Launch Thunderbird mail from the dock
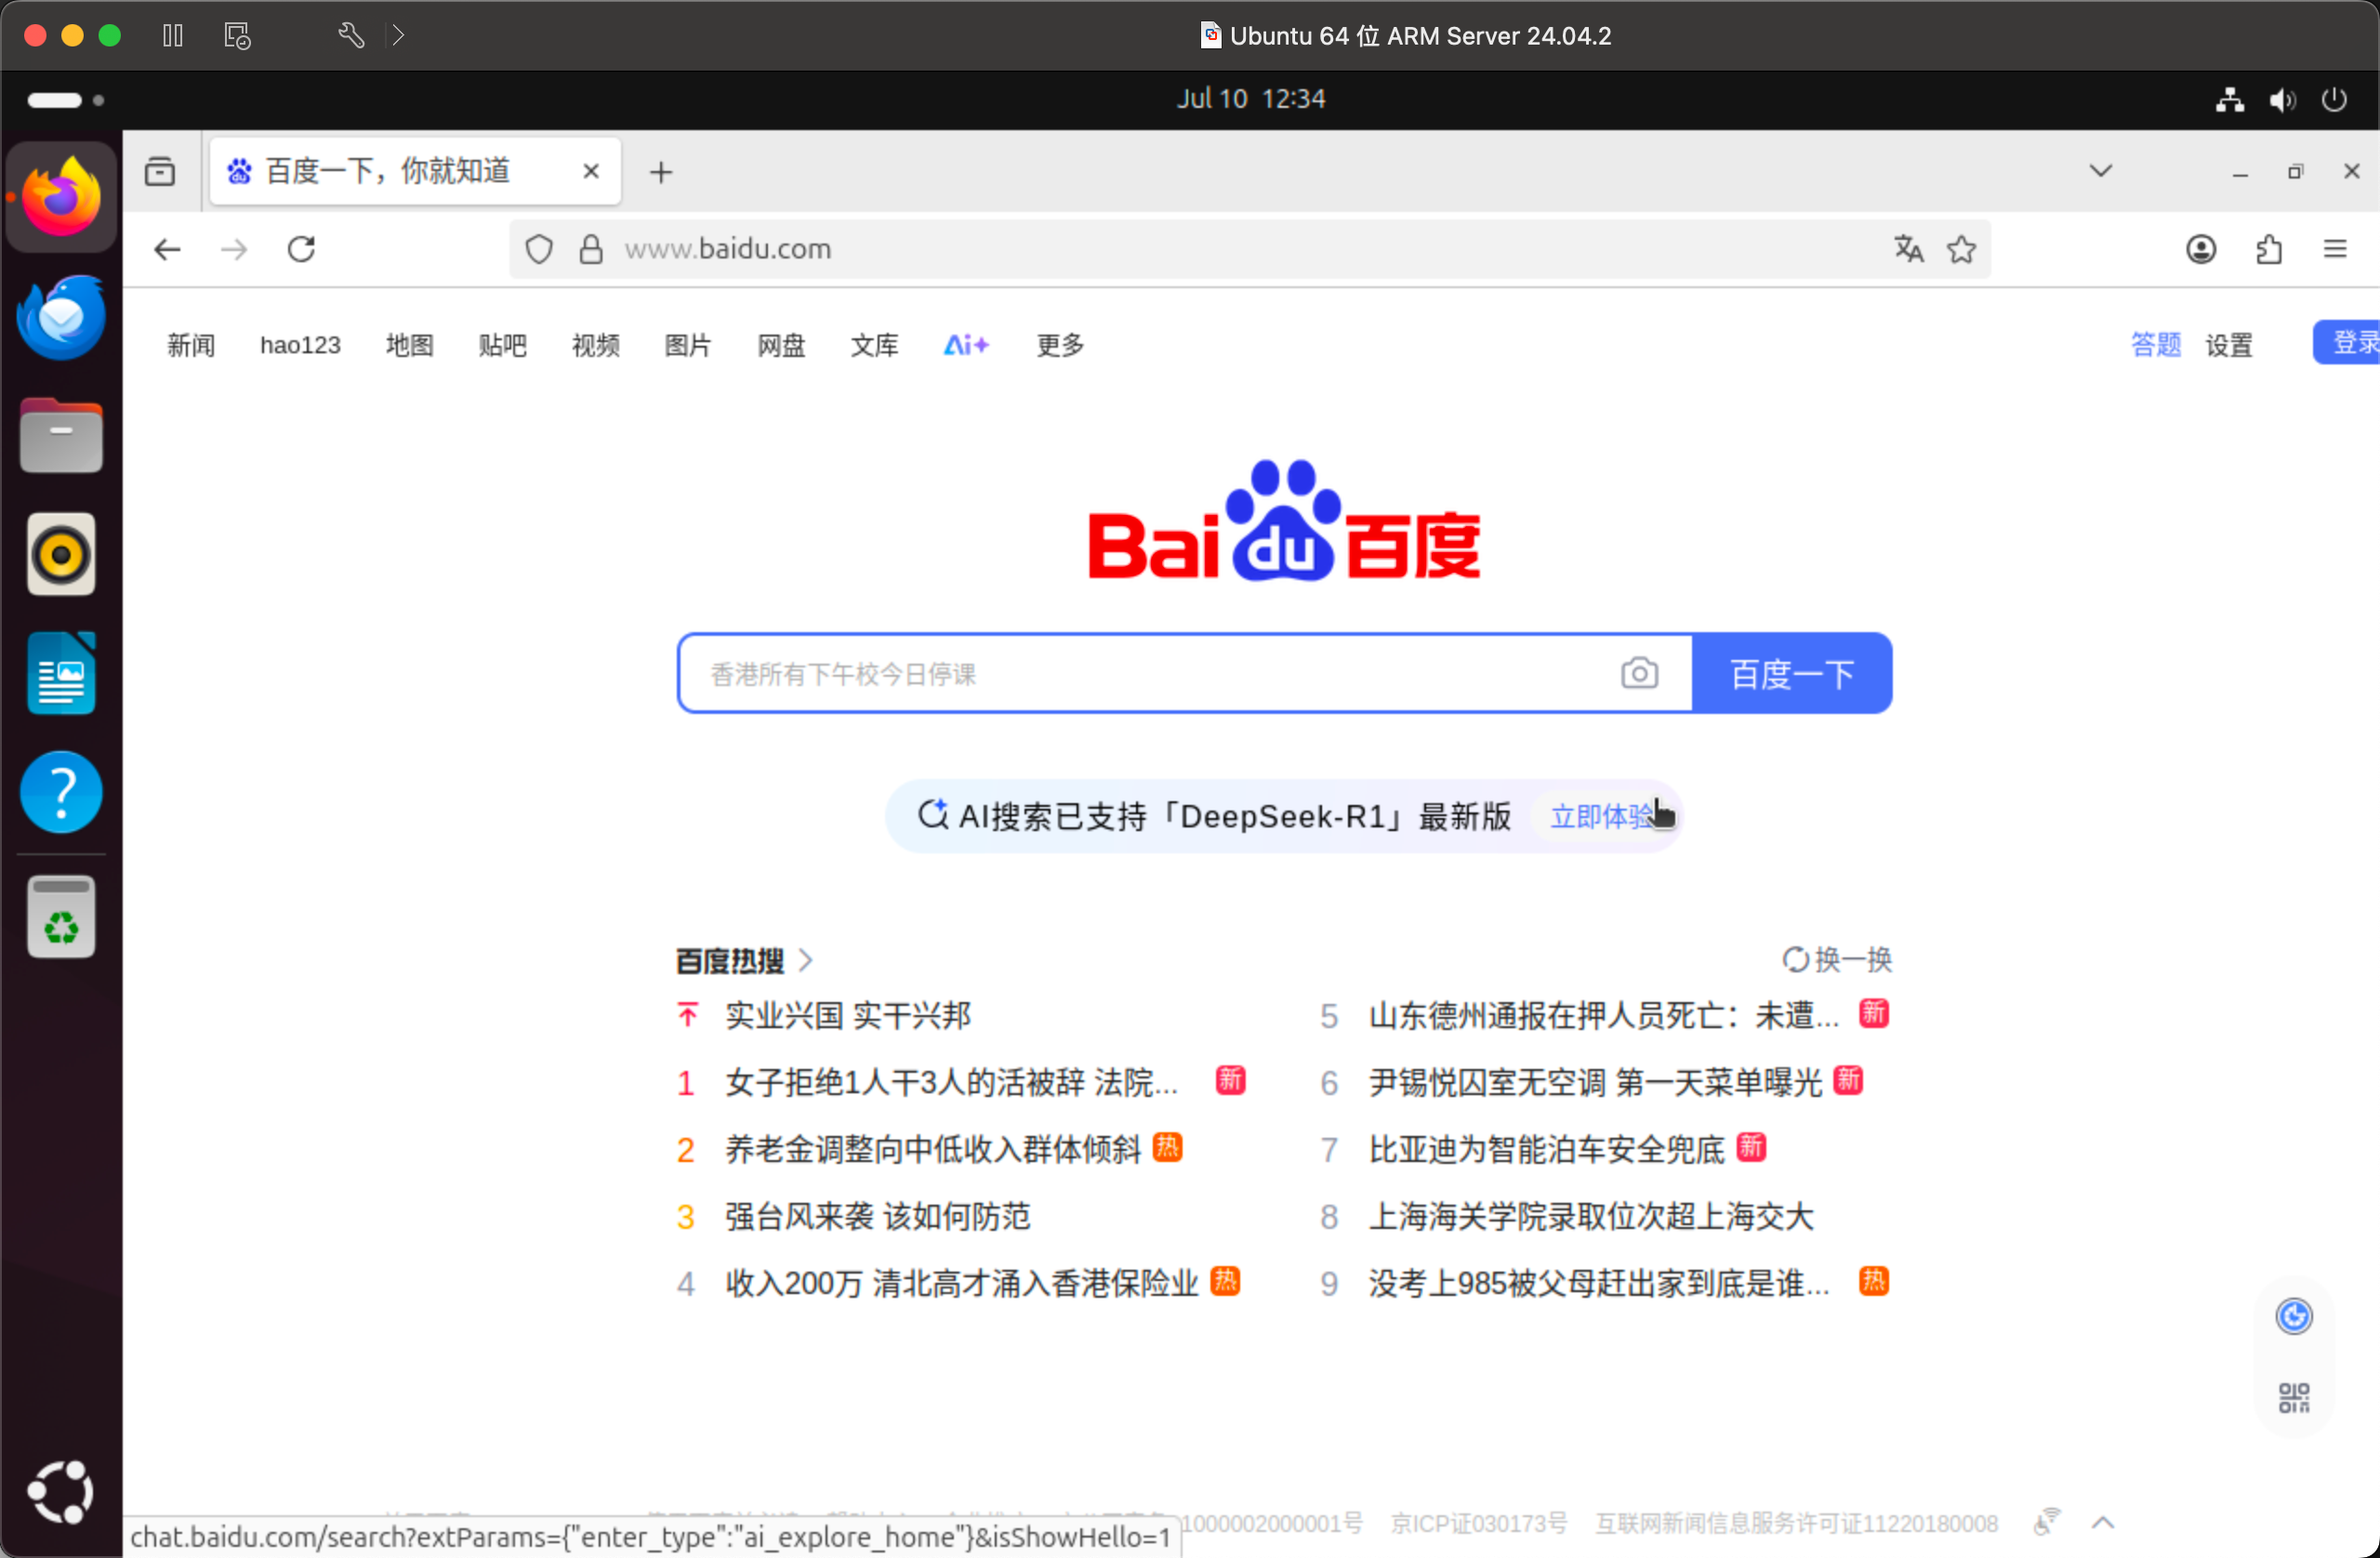Image resolution: width=2380 pixels, height=1558 pixels. [x=61, y=316]
